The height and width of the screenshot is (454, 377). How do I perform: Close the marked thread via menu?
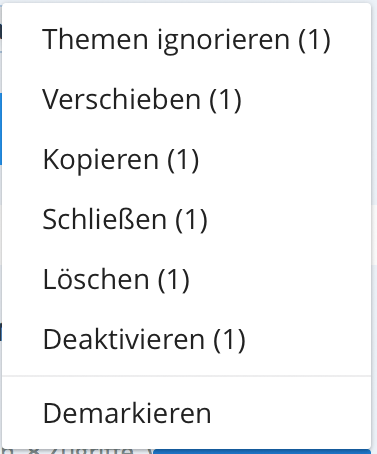pos(186,220)
